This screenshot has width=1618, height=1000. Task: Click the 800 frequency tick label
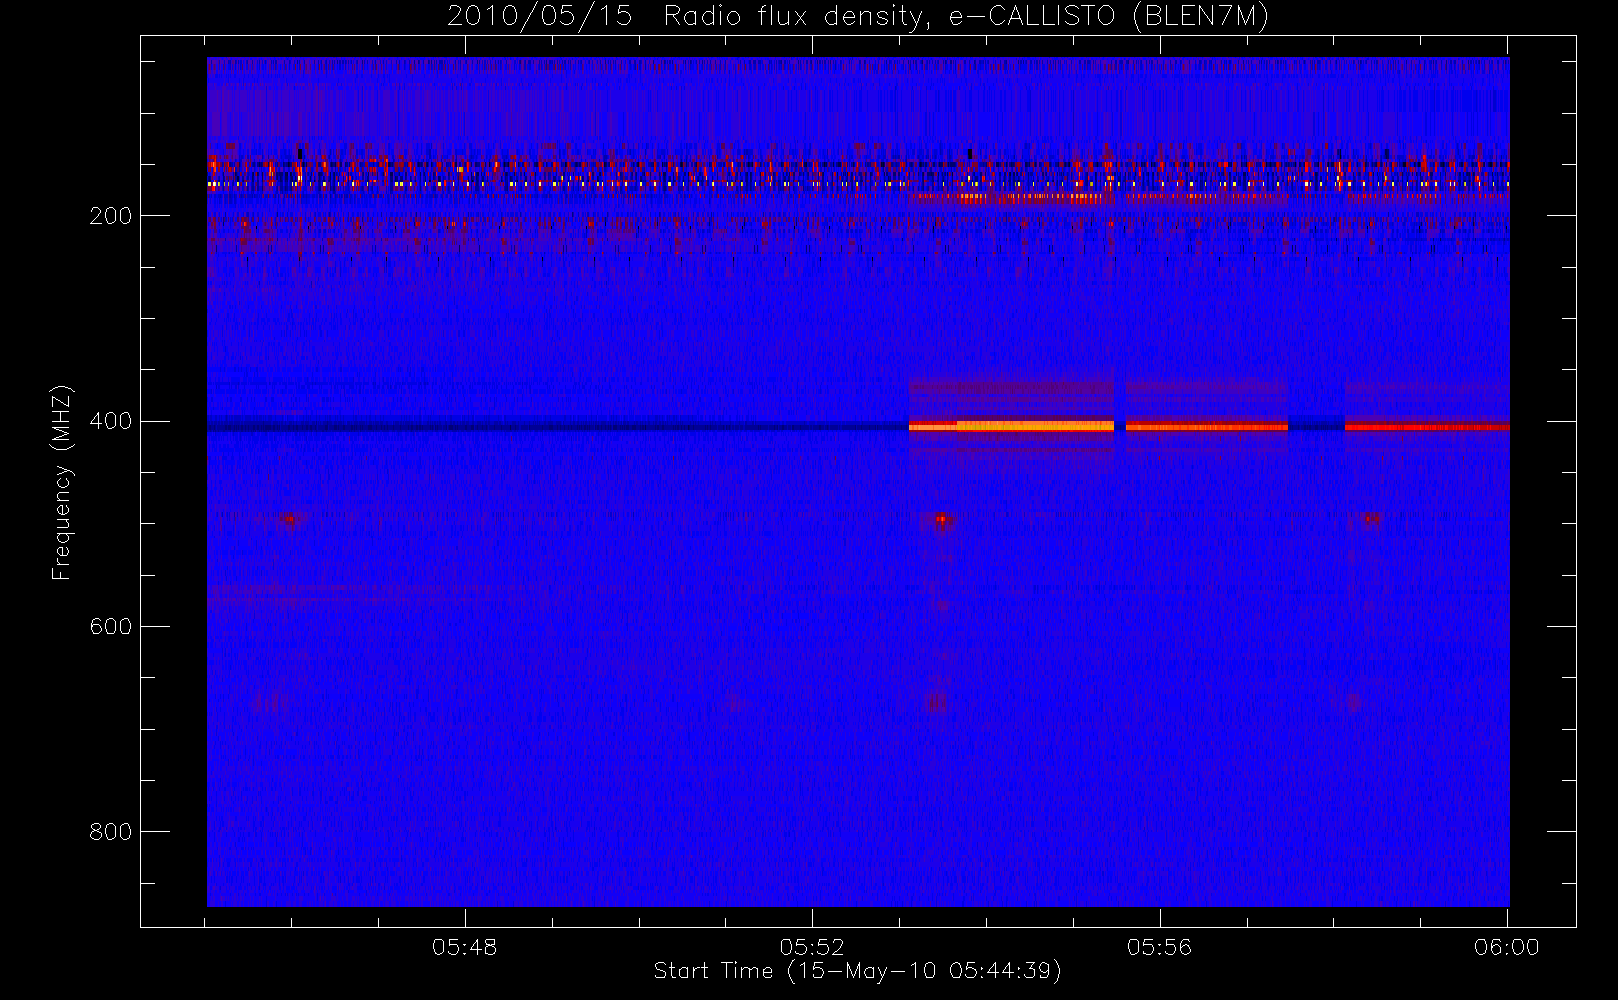(x=110, y=832)
